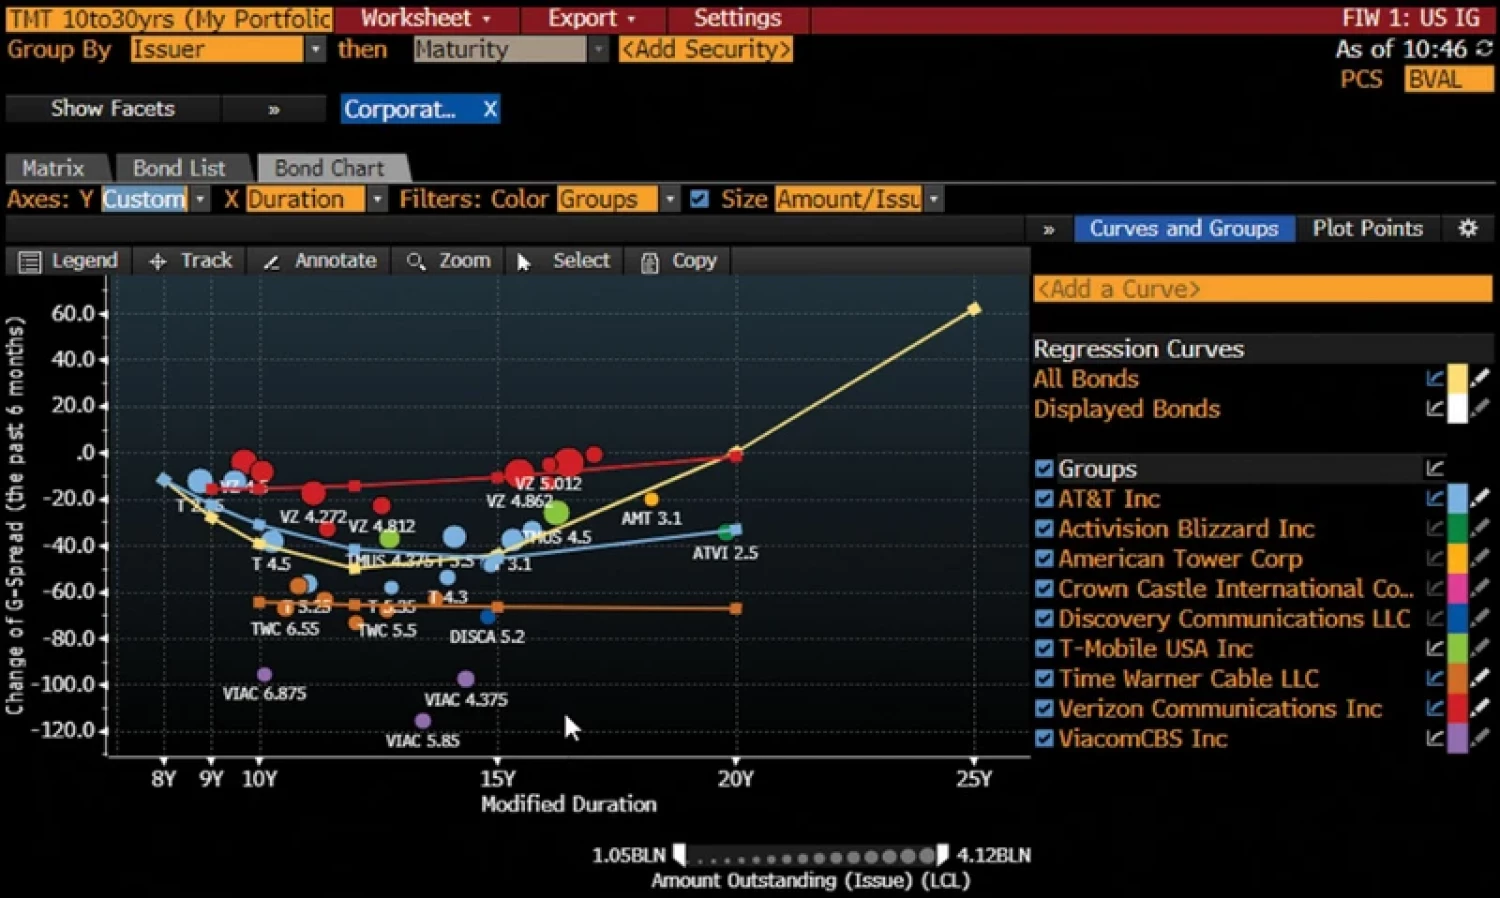Click the Copy chart icon
The height and width of the screenshot is (898, 1500).
click(650, 262)
